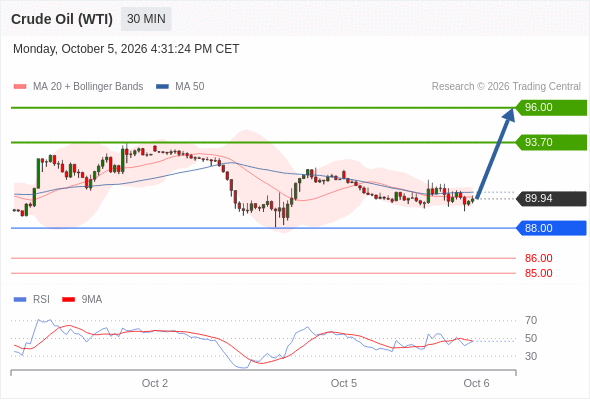Click the black 89.94 current price tag
Viewport: 590px width, 400px height.
551,199
